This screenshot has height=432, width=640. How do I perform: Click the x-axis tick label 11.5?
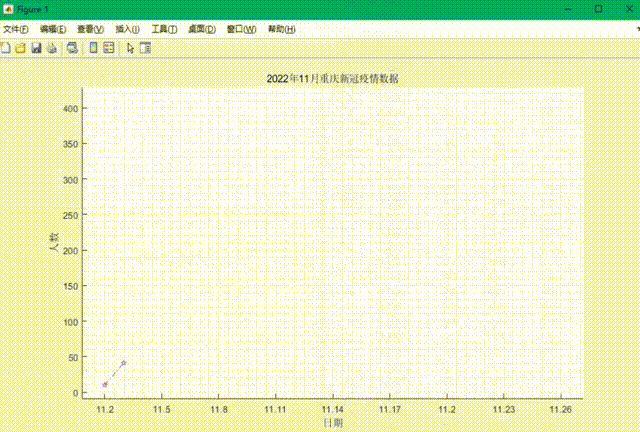tap(162, 409)
